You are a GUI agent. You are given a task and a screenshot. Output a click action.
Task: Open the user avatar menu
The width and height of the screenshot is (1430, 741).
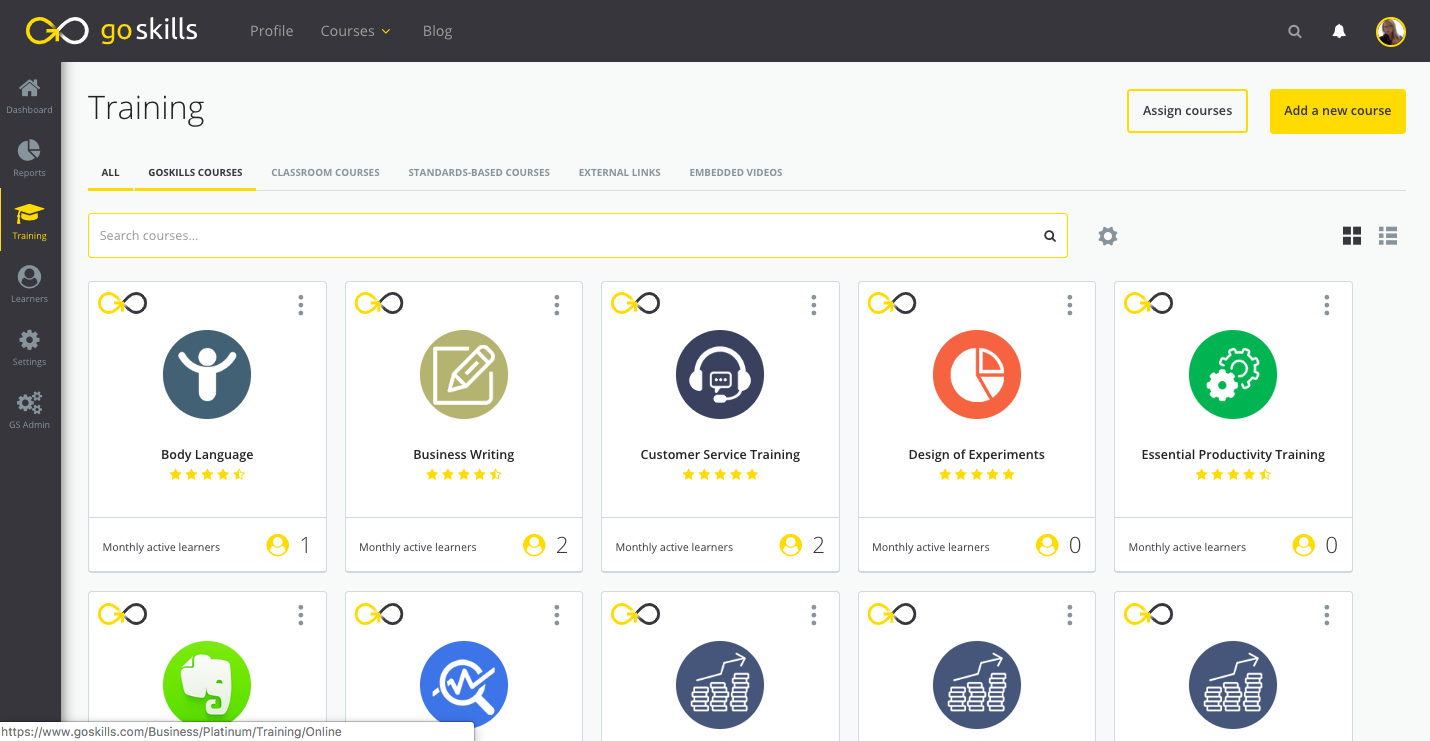1391,32
